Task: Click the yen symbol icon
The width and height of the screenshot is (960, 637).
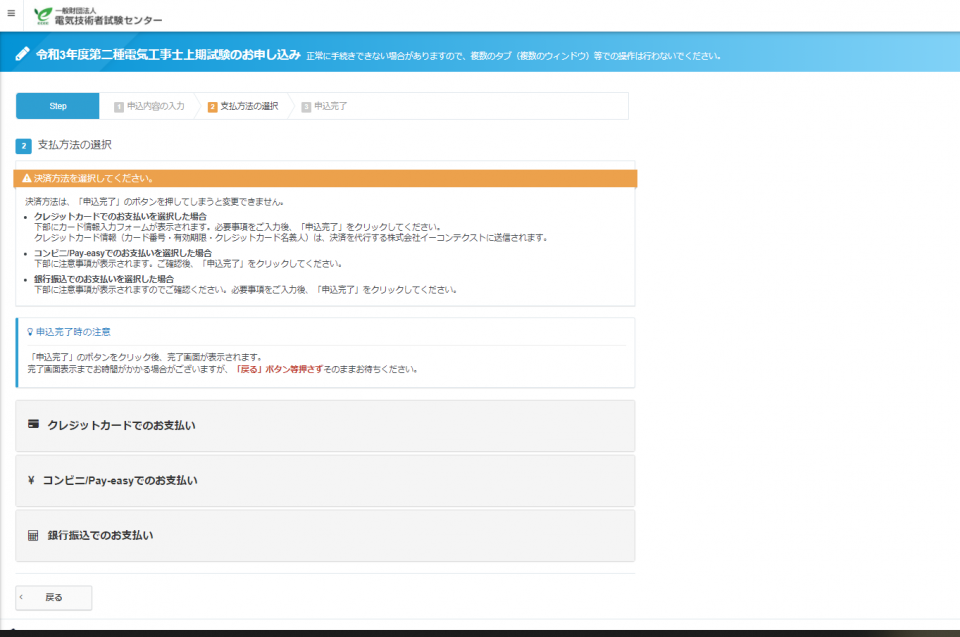Action: [x=32, y=480]
